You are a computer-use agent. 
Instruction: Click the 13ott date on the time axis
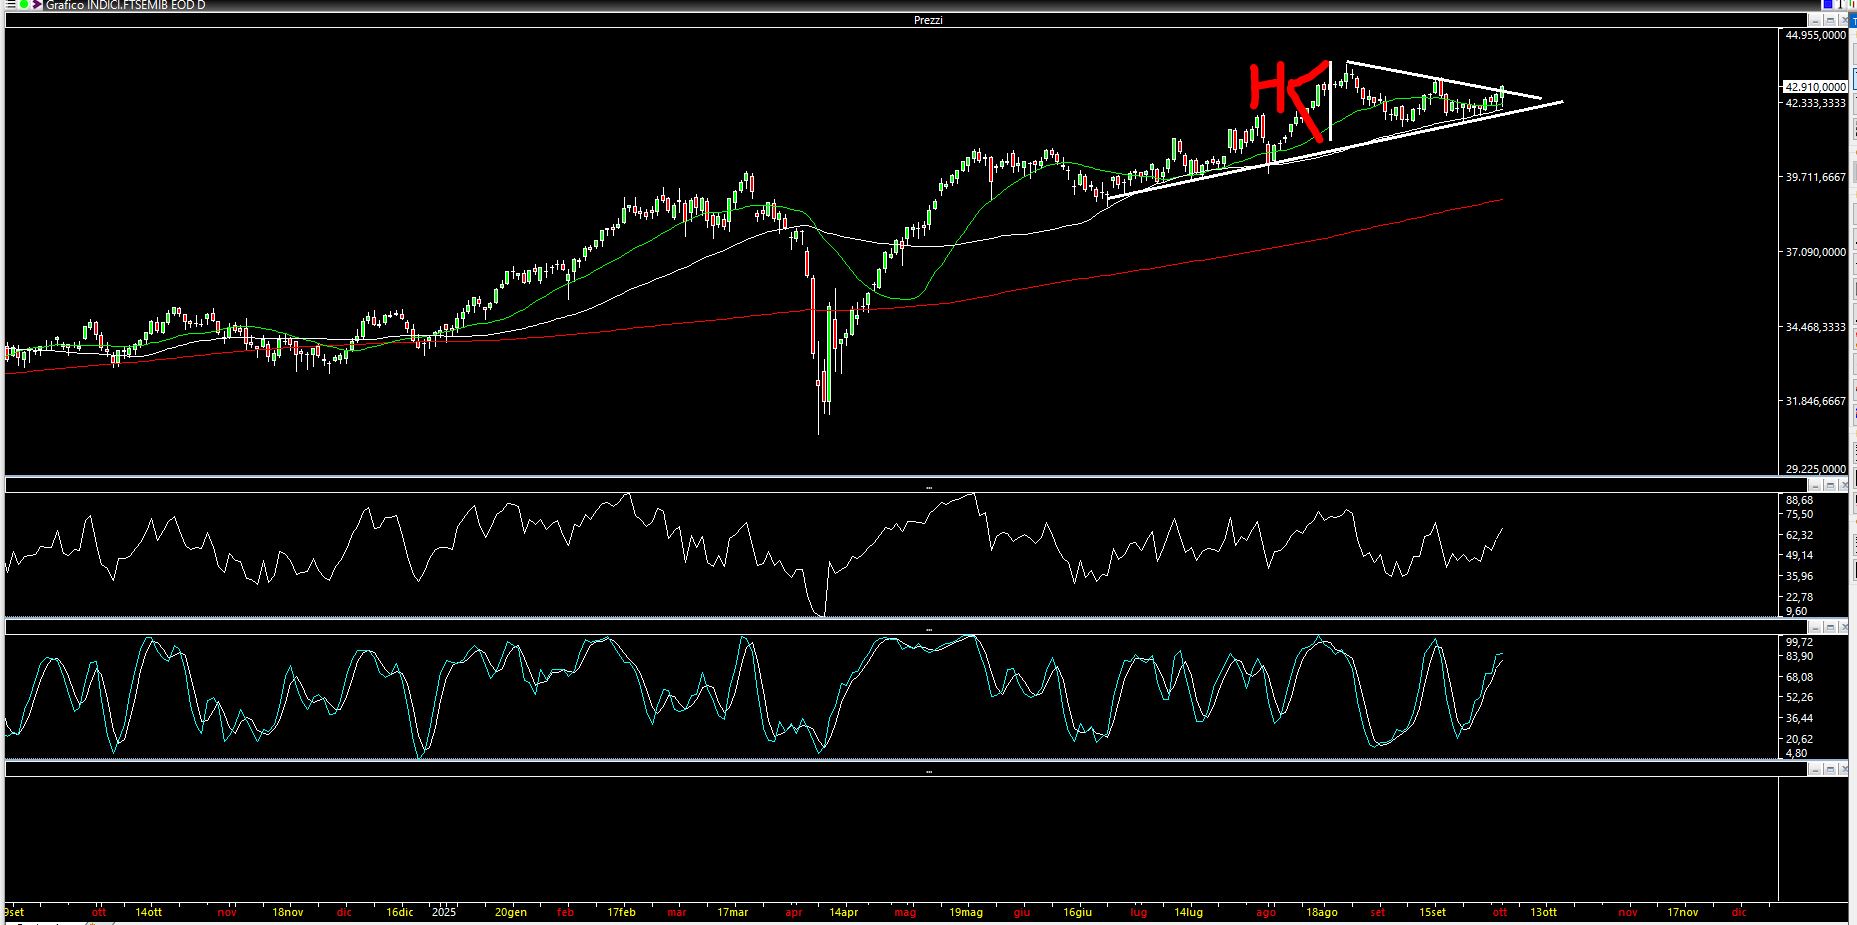(x=1544, y=912)
